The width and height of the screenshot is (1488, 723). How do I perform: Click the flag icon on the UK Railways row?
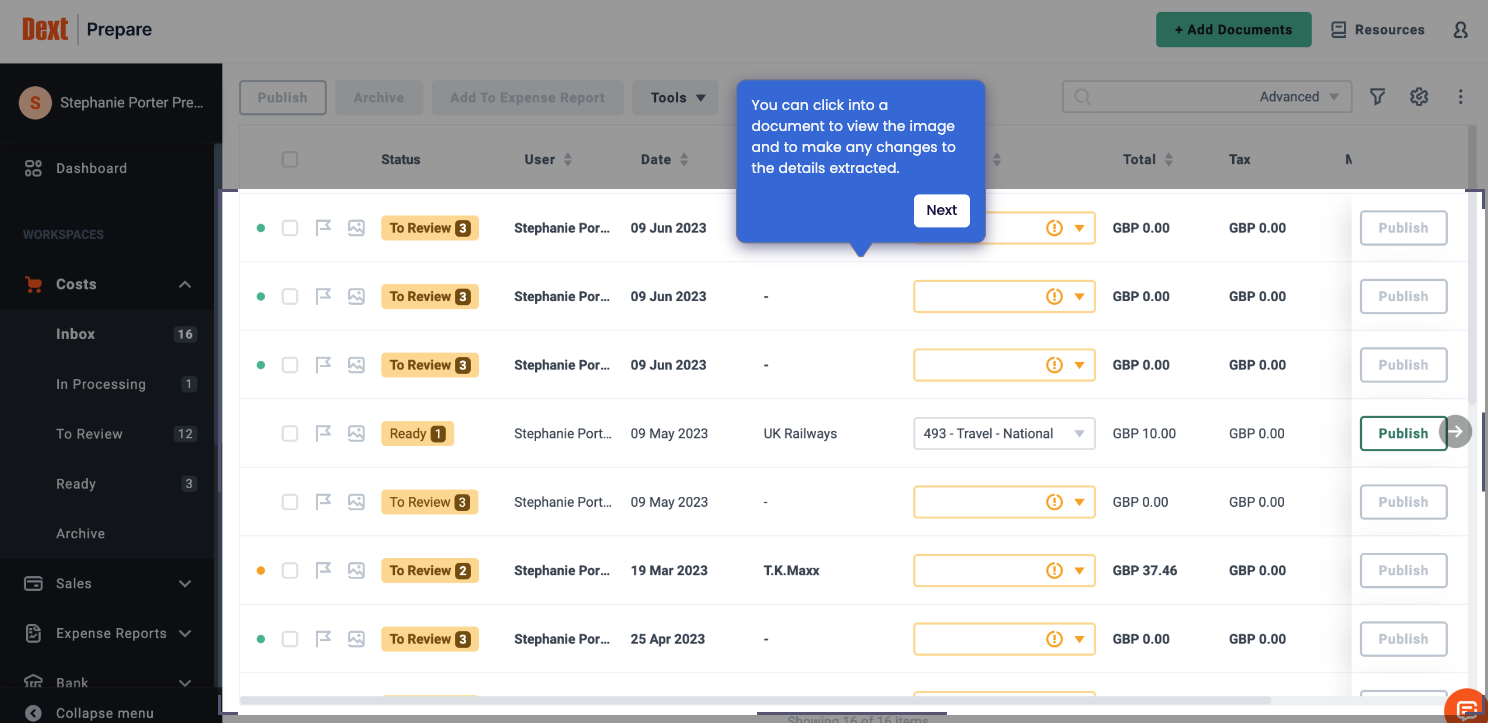click(x=322, y=433)
